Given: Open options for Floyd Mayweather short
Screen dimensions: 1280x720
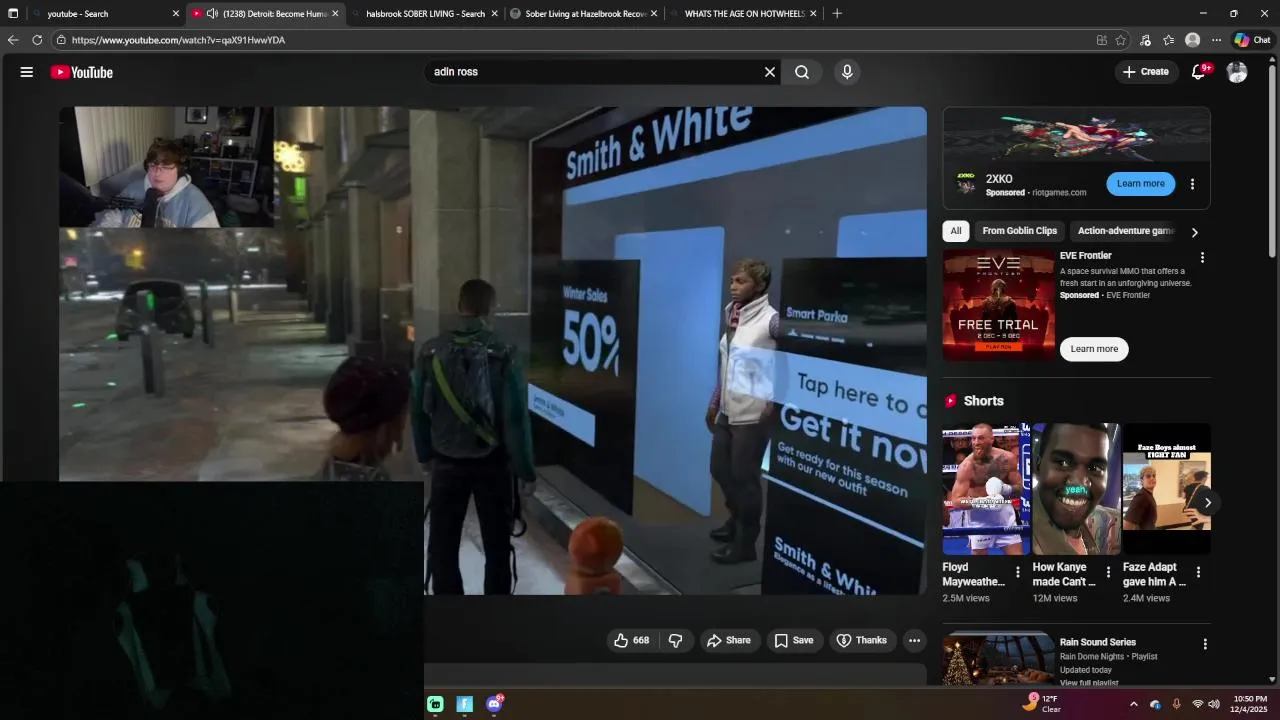Looking at the screenshot, I should click(1018, 573).
